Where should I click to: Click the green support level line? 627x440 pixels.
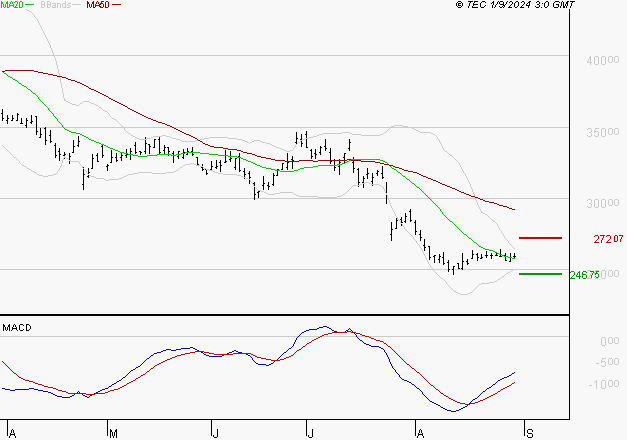(540, 274)
